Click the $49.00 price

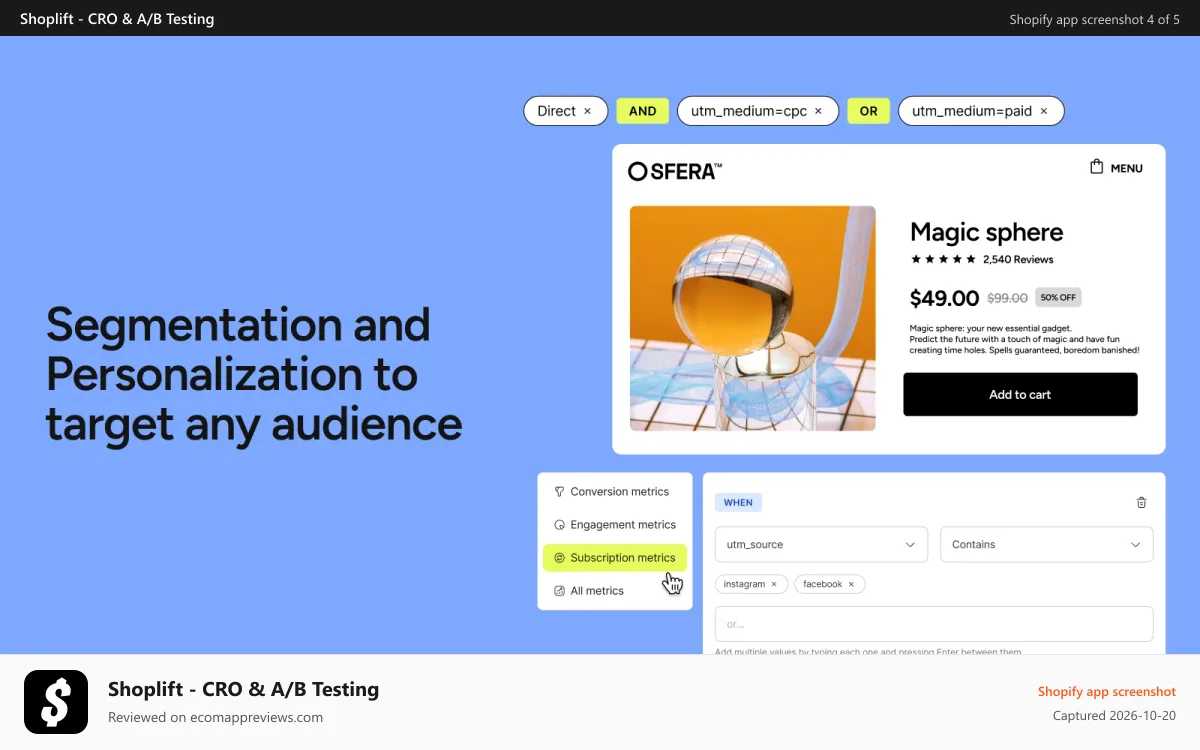pyautogui.click(x=944, y=298)
